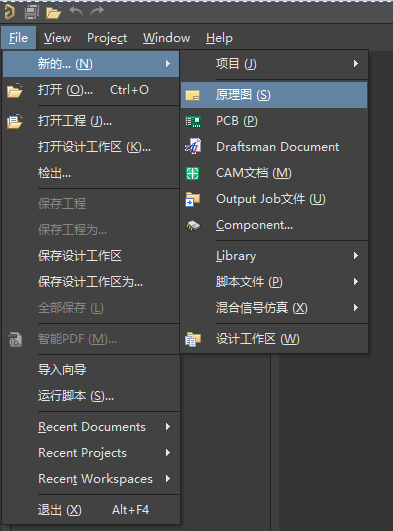Expand the 项目 (J) submenu arrow
This screenshot has width=393, height=531.
pos(356,64)
